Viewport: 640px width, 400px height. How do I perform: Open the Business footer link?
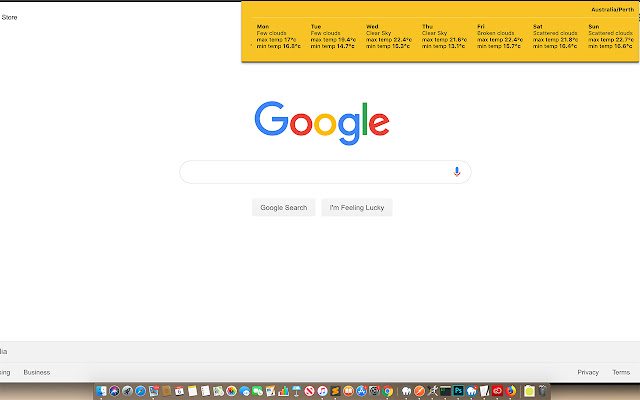(x=37, y=372)
